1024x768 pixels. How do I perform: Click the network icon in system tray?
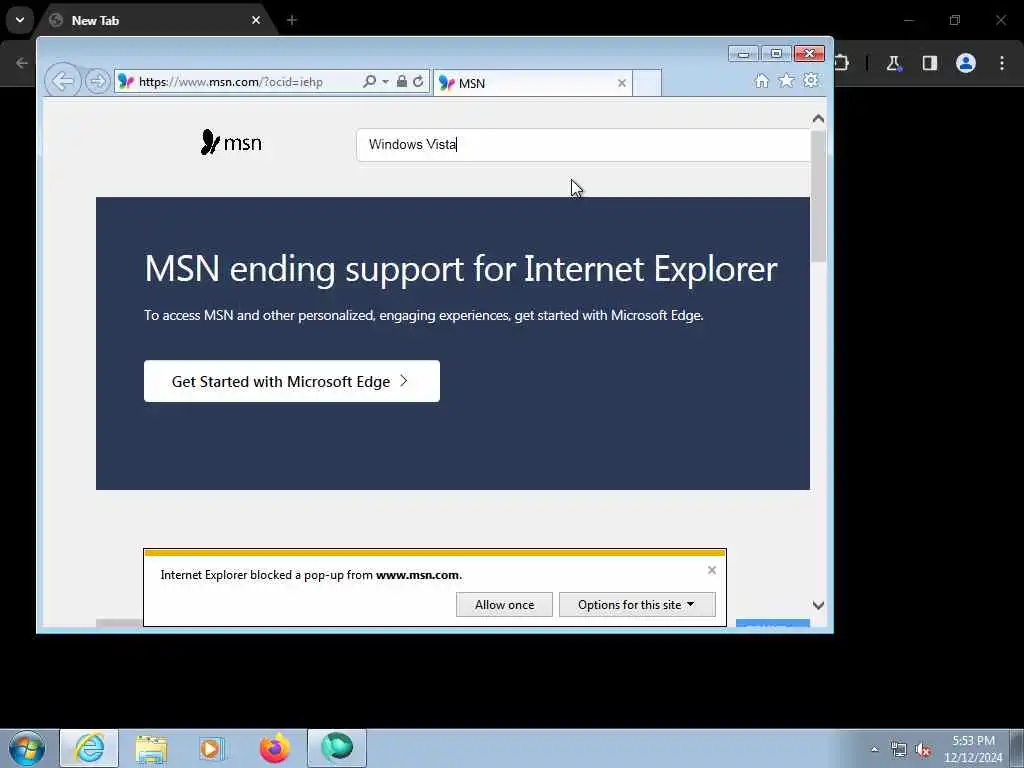point(899,750)
